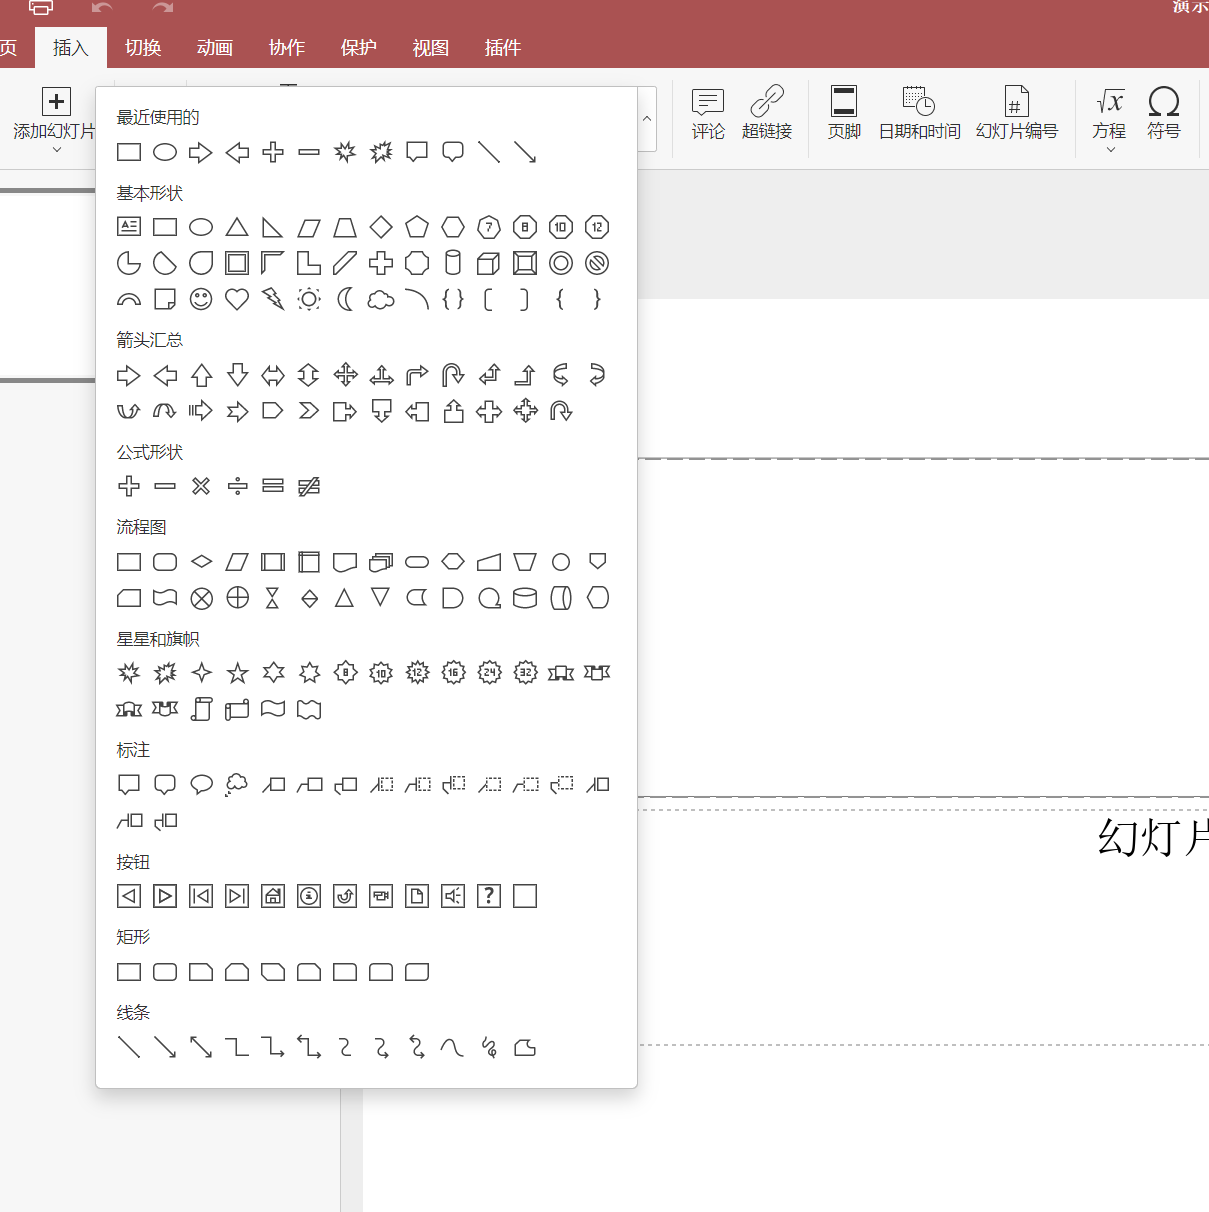Choose the vertical scroll banner shape
1209x1212 pixels.
(x=201, y=709)
